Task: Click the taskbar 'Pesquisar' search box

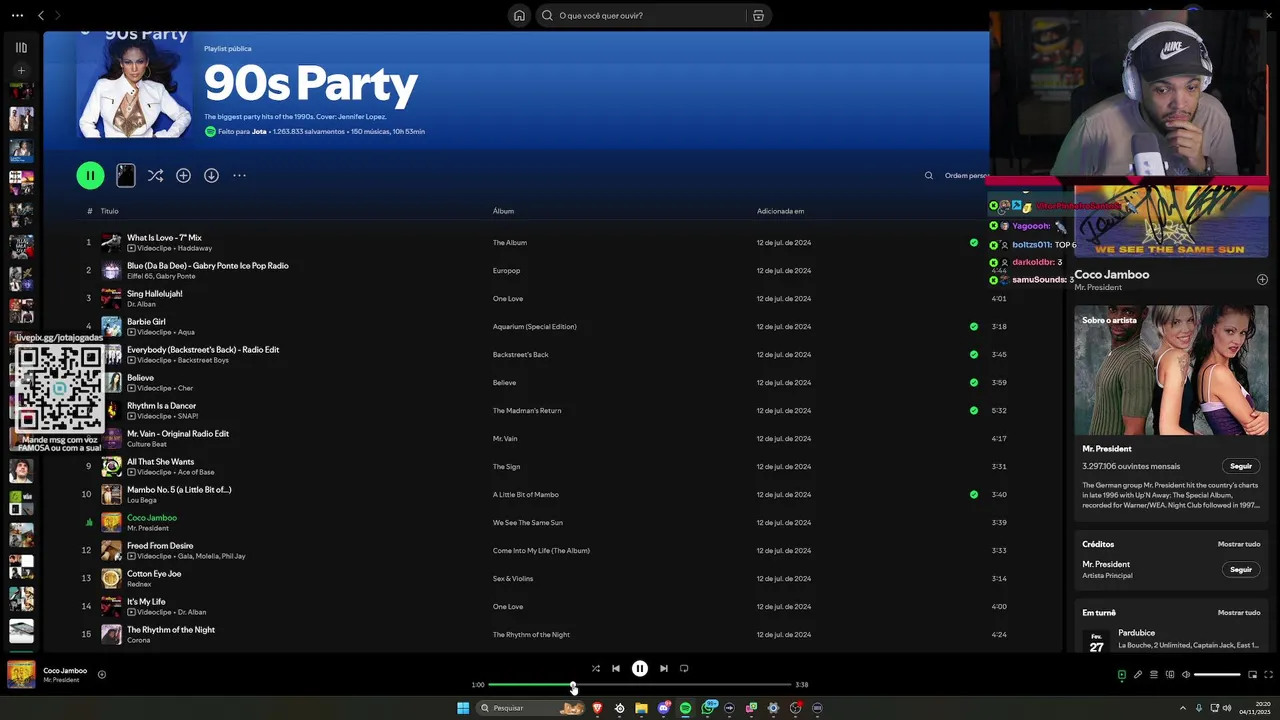Action: 531,708
